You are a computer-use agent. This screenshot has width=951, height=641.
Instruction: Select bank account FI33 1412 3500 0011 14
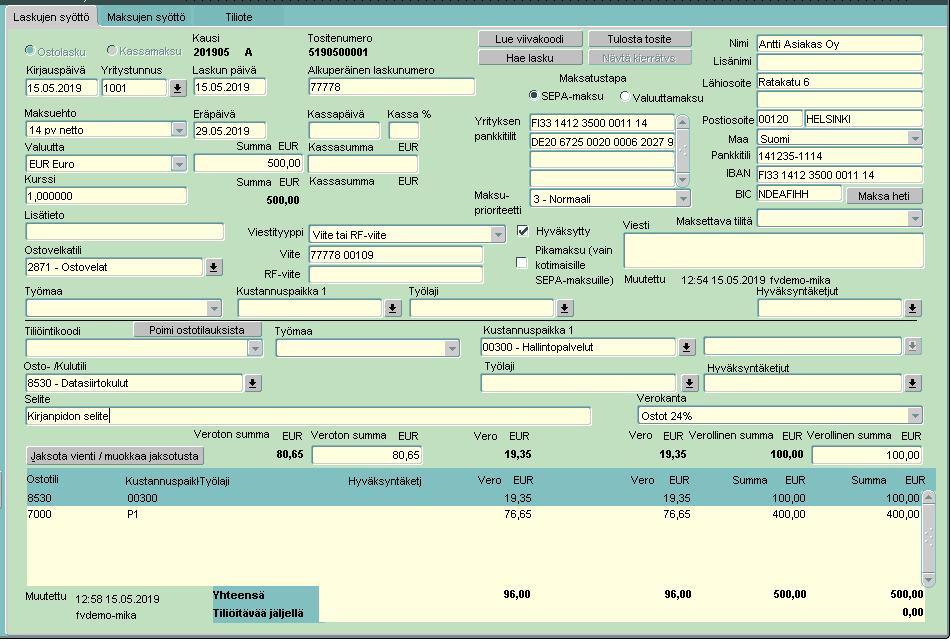pyautogui.click(x=602, y=123)
